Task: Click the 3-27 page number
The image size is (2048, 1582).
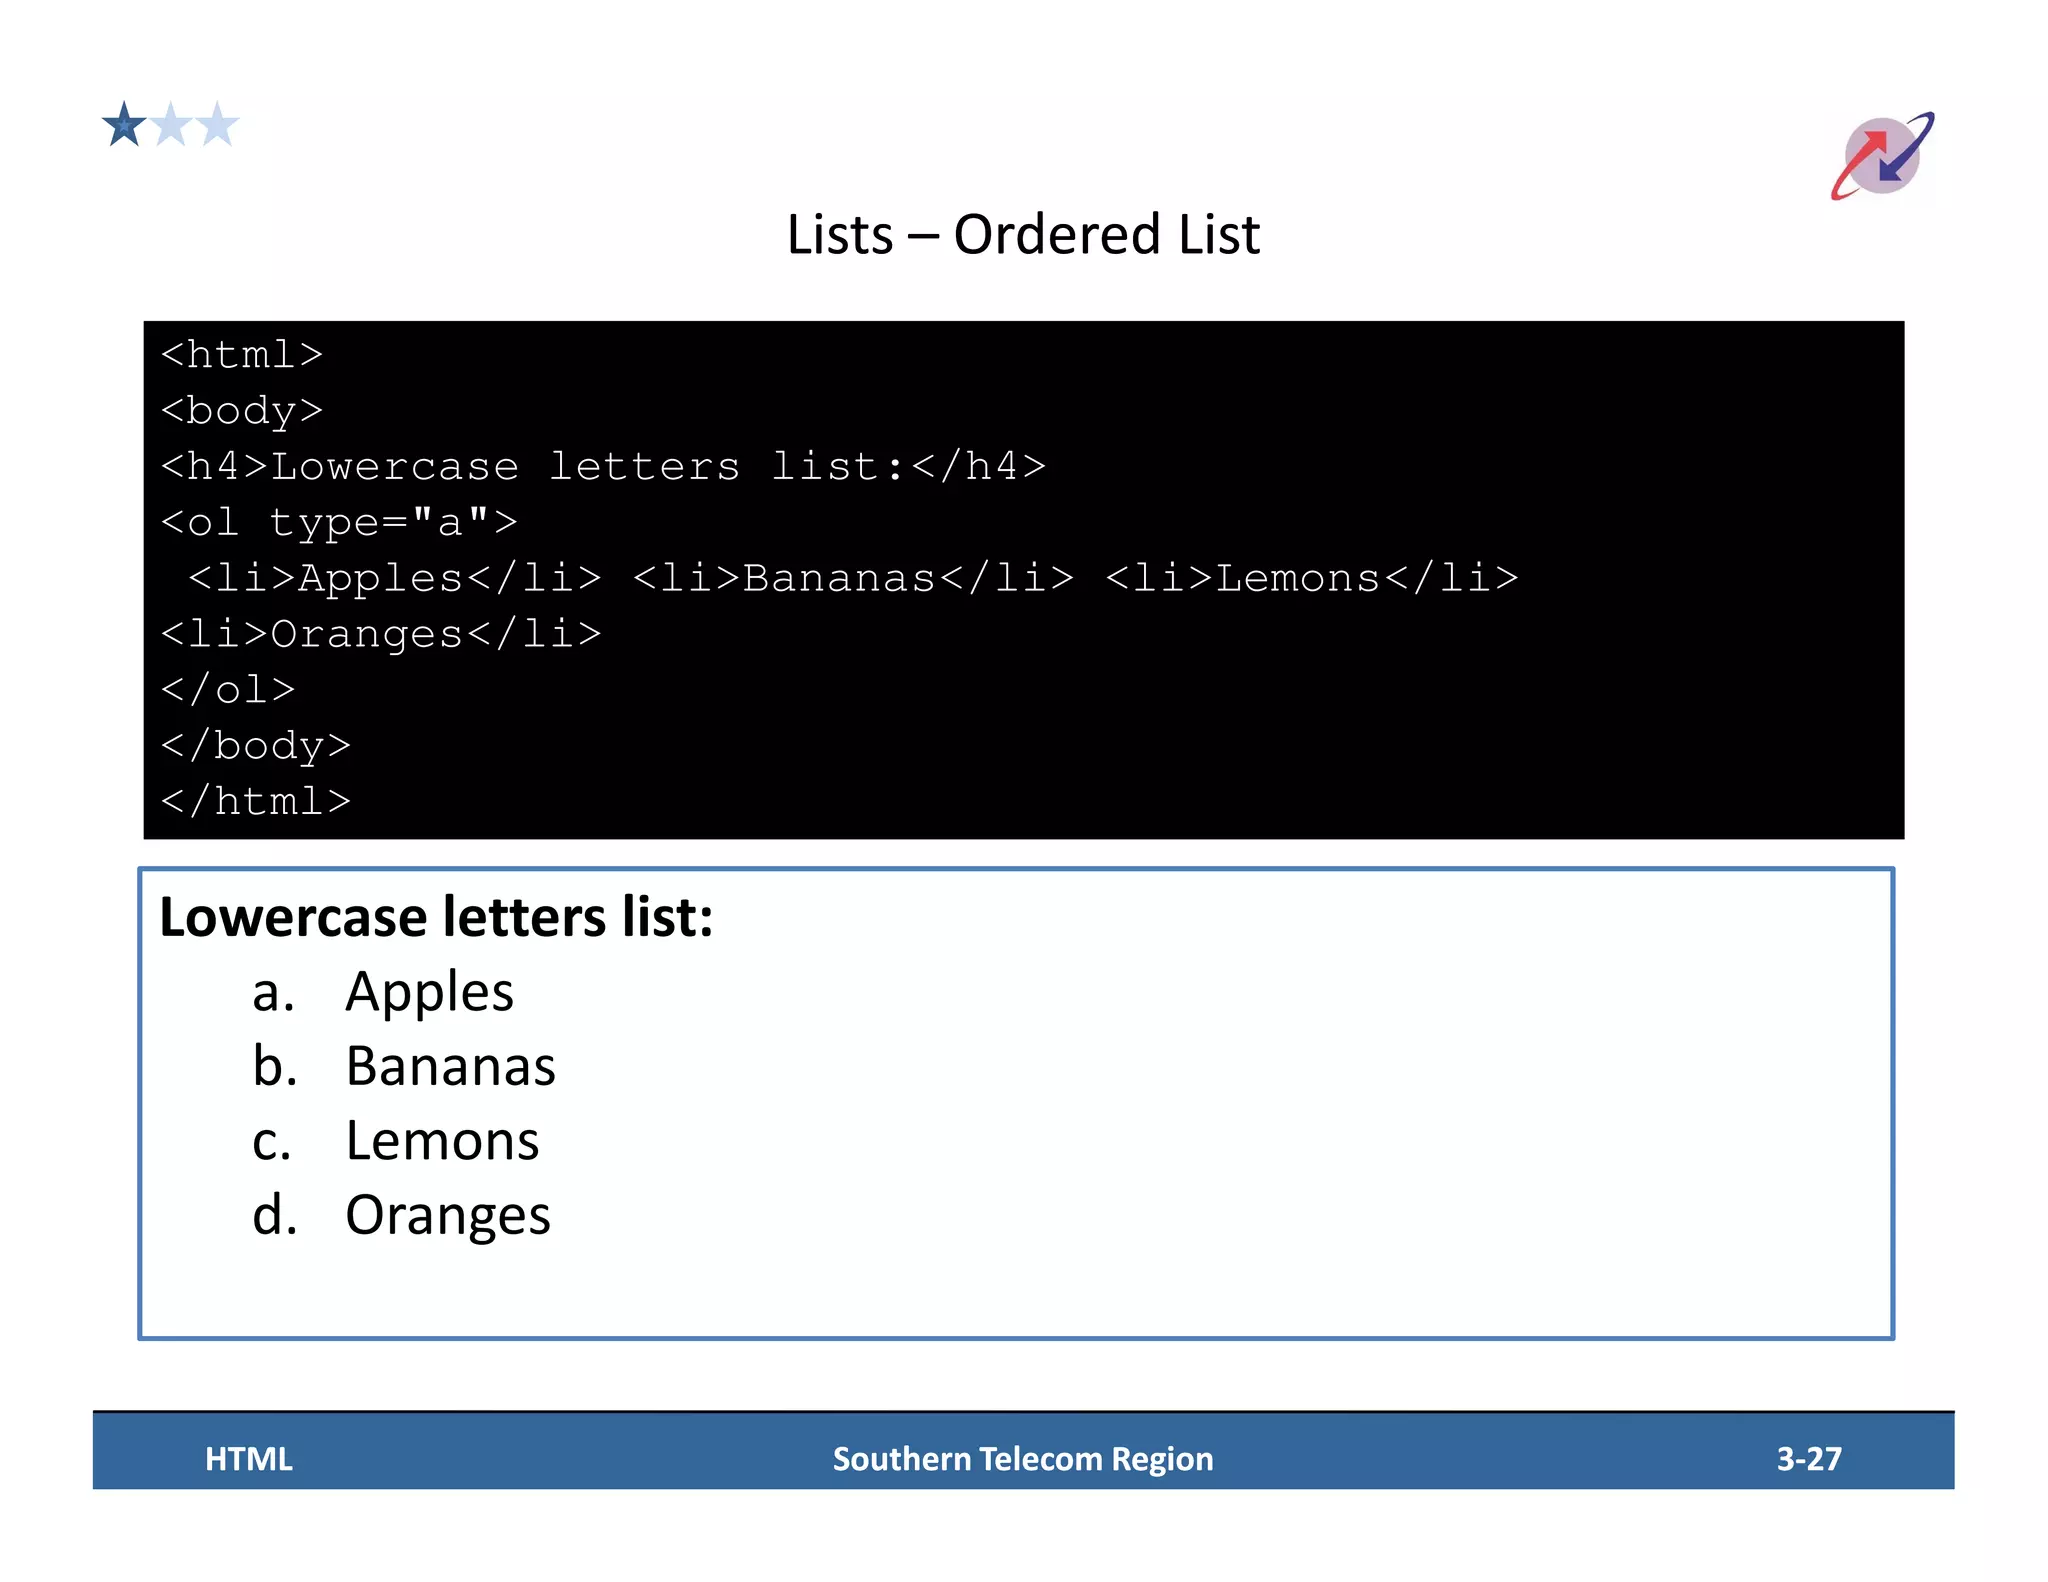Action: (x=1808, y=1459)
